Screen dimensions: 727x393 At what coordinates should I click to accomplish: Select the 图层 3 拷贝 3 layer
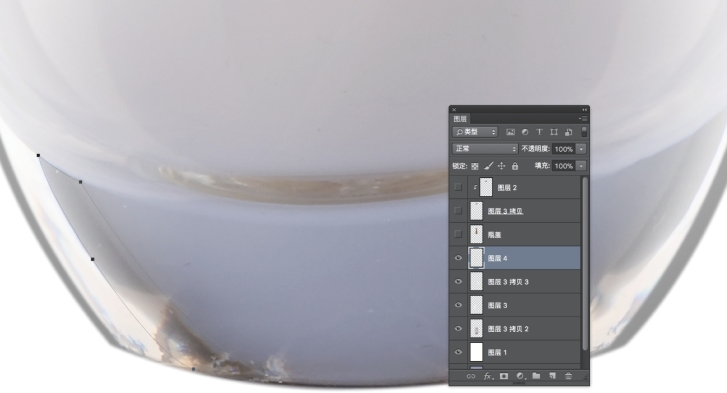pyautogui.click(x=515, y=281)
